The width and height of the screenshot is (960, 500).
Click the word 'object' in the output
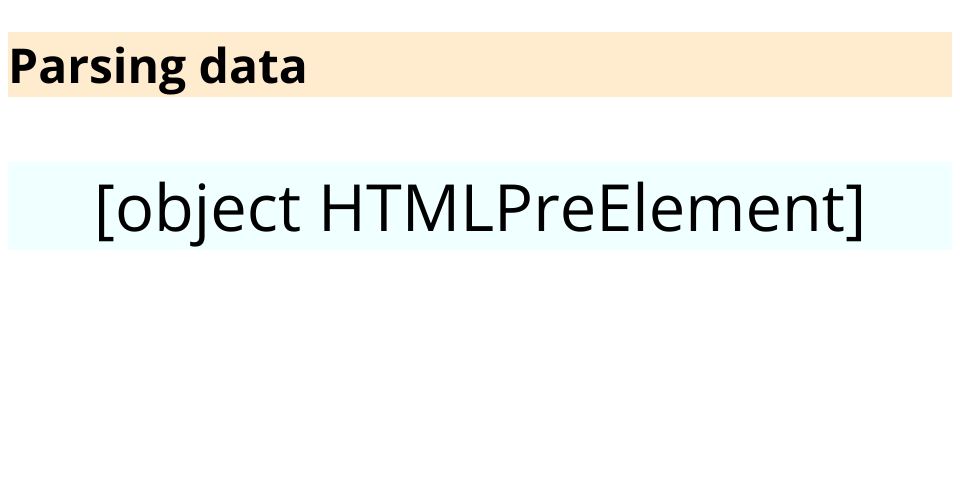click(x=209, y=212)
